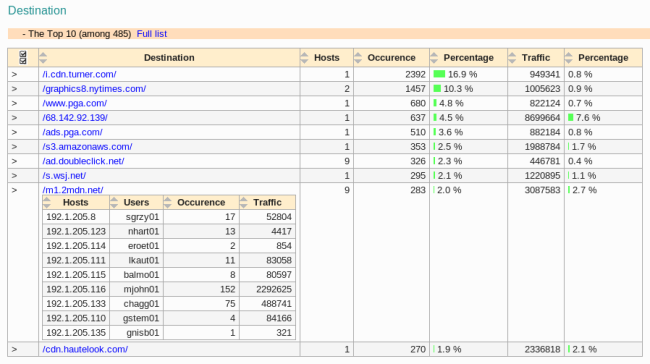The height and width of the screenshot is (364, 650).
Task: Click the checkbox icon in the table header
Action: tap(23, 58)
